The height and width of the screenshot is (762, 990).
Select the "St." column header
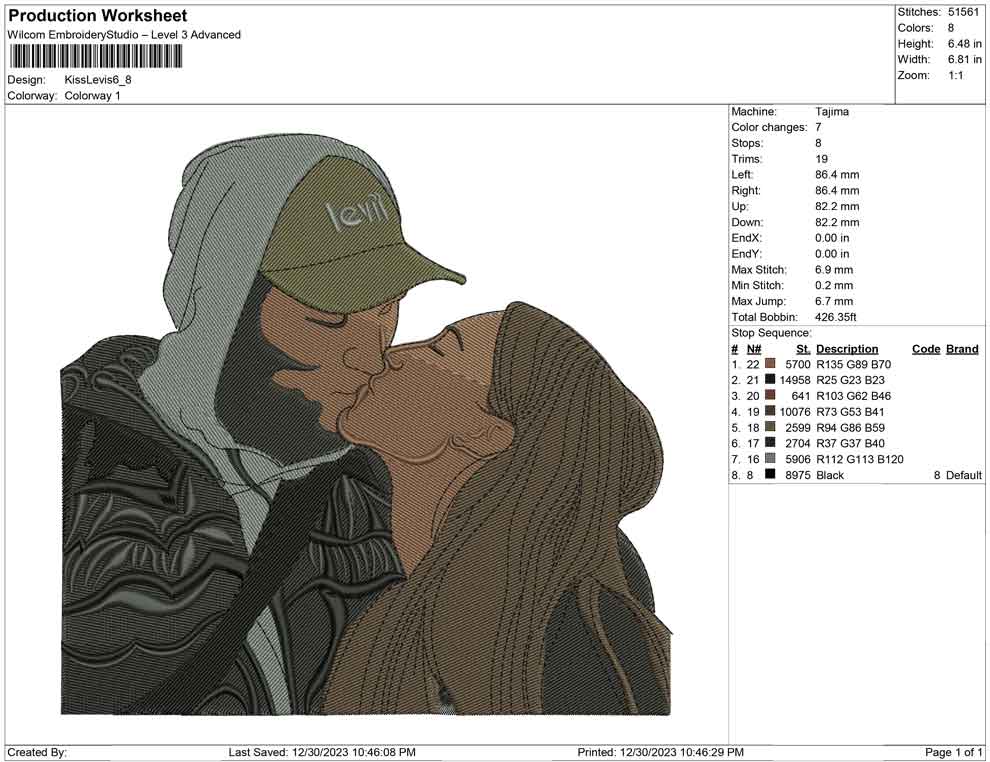(x=803, y=349)
